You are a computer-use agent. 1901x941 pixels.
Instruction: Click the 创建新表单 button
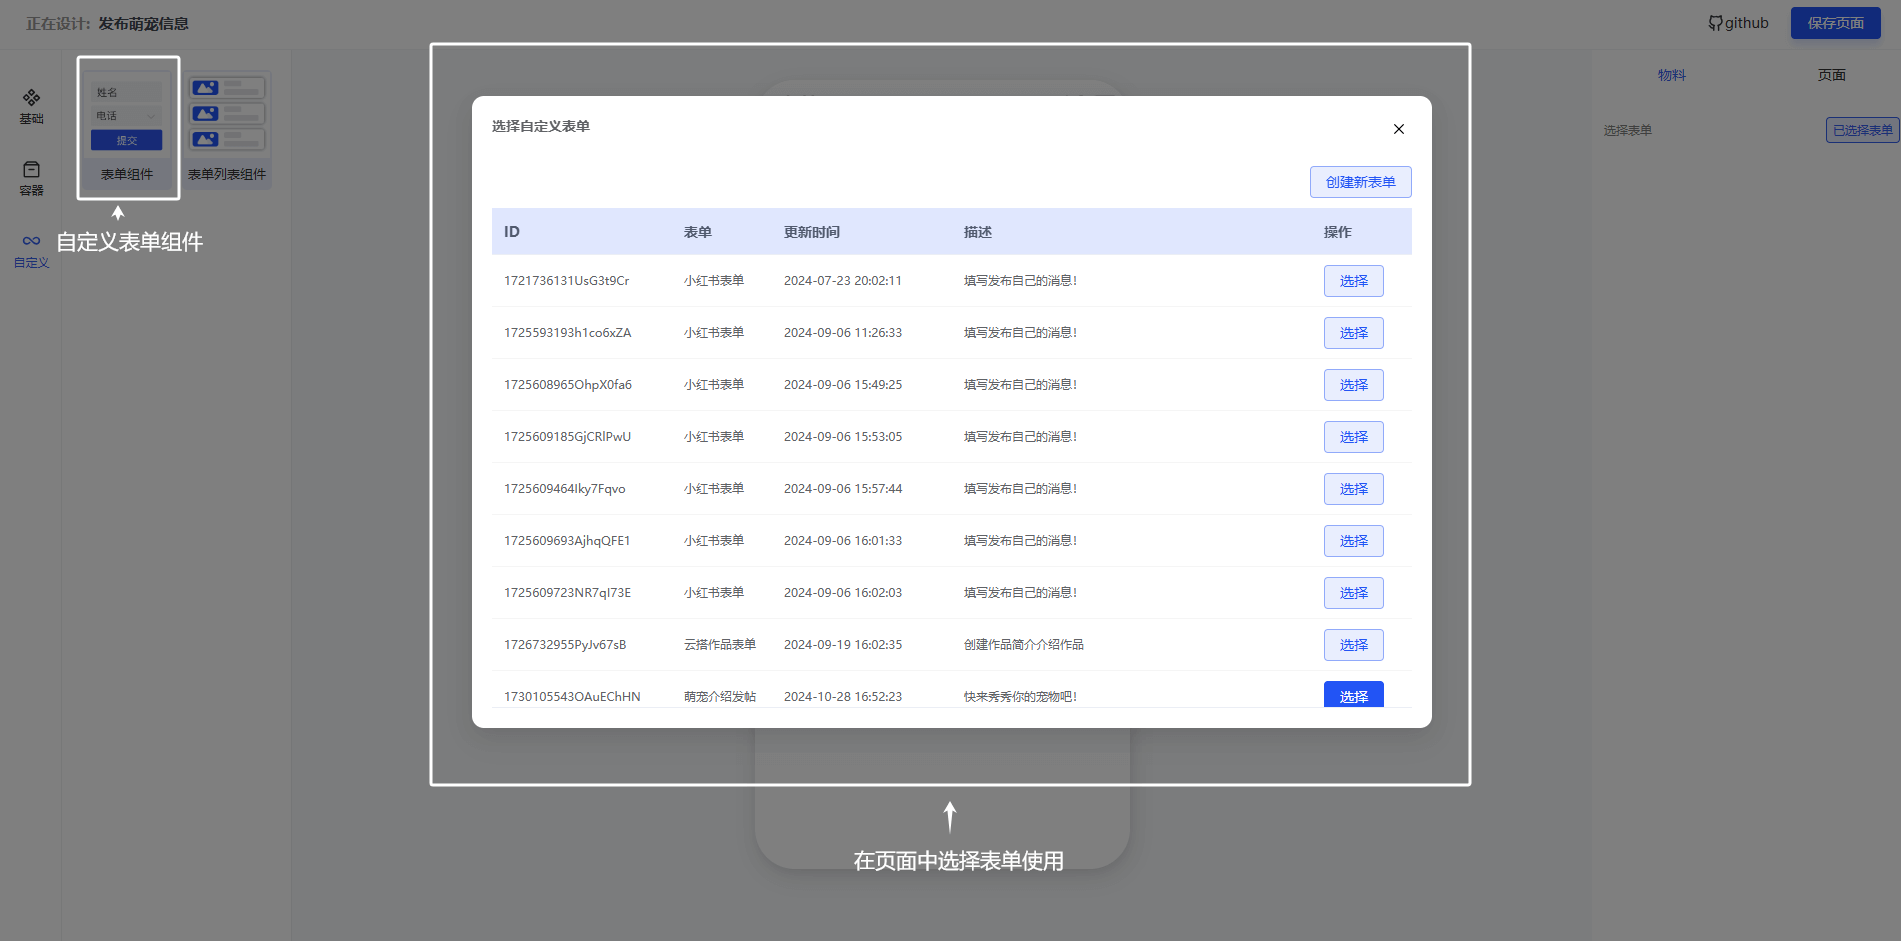(x=1360, y=182)
